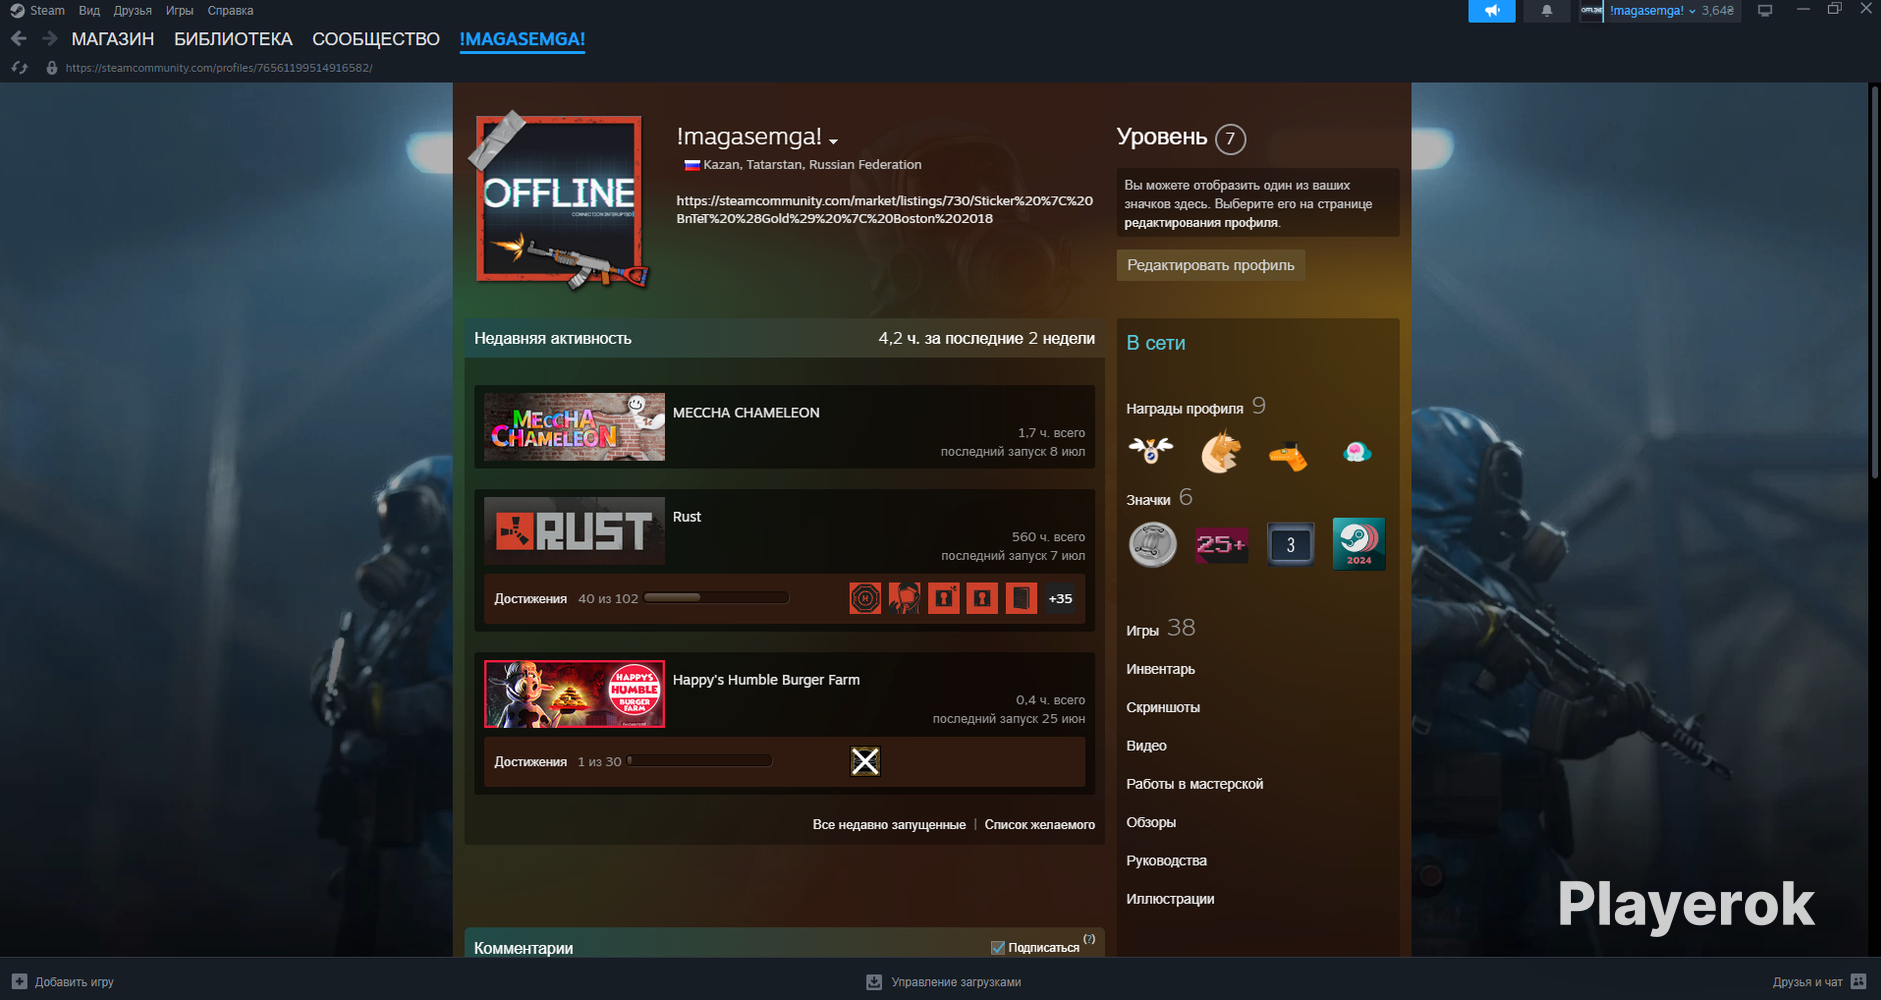Viewport: 1881px width, 1000px height.
Task: Click the winged profile award icon
Action: point(1151,451)
